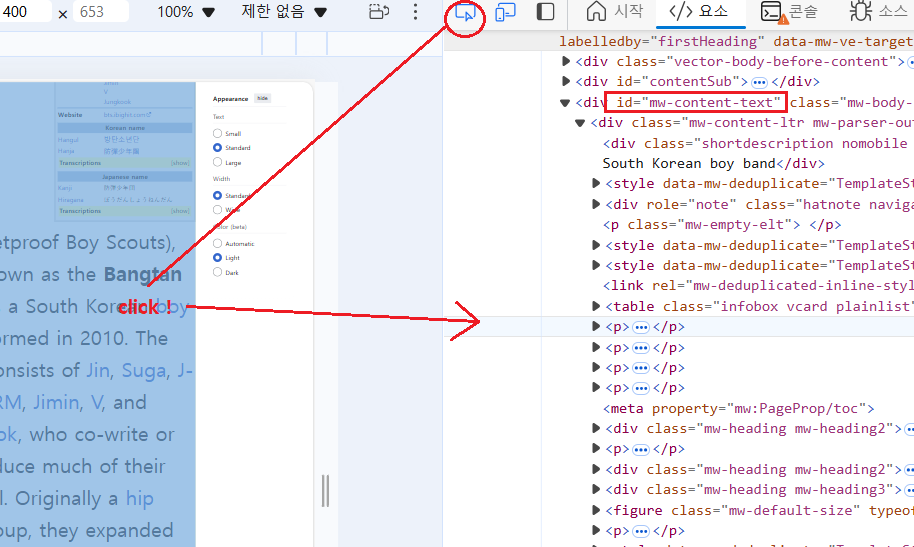The width and height of the screenshot is (914, 547).
Task: Click the hide button beside Appearance
Action: pos(262,99)
